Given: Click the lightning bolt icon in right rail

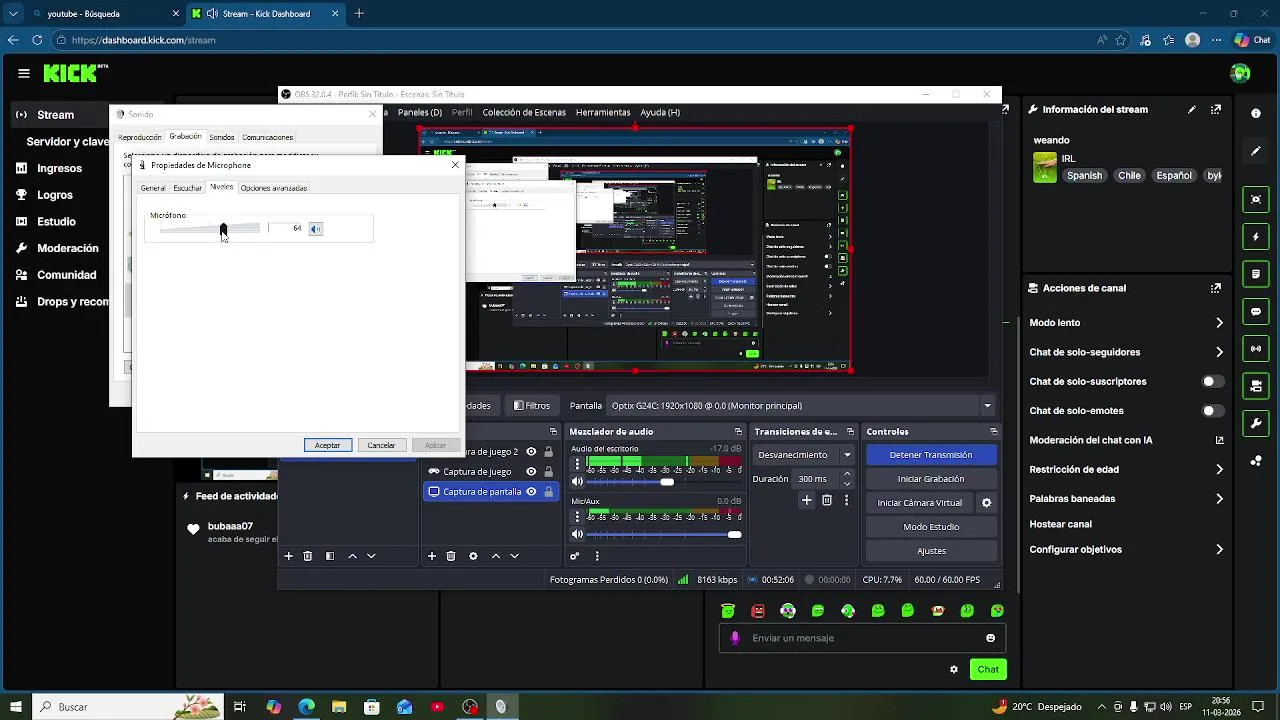Looking at the screenshot, I should pyautogui.click(x=1256, y=237).
